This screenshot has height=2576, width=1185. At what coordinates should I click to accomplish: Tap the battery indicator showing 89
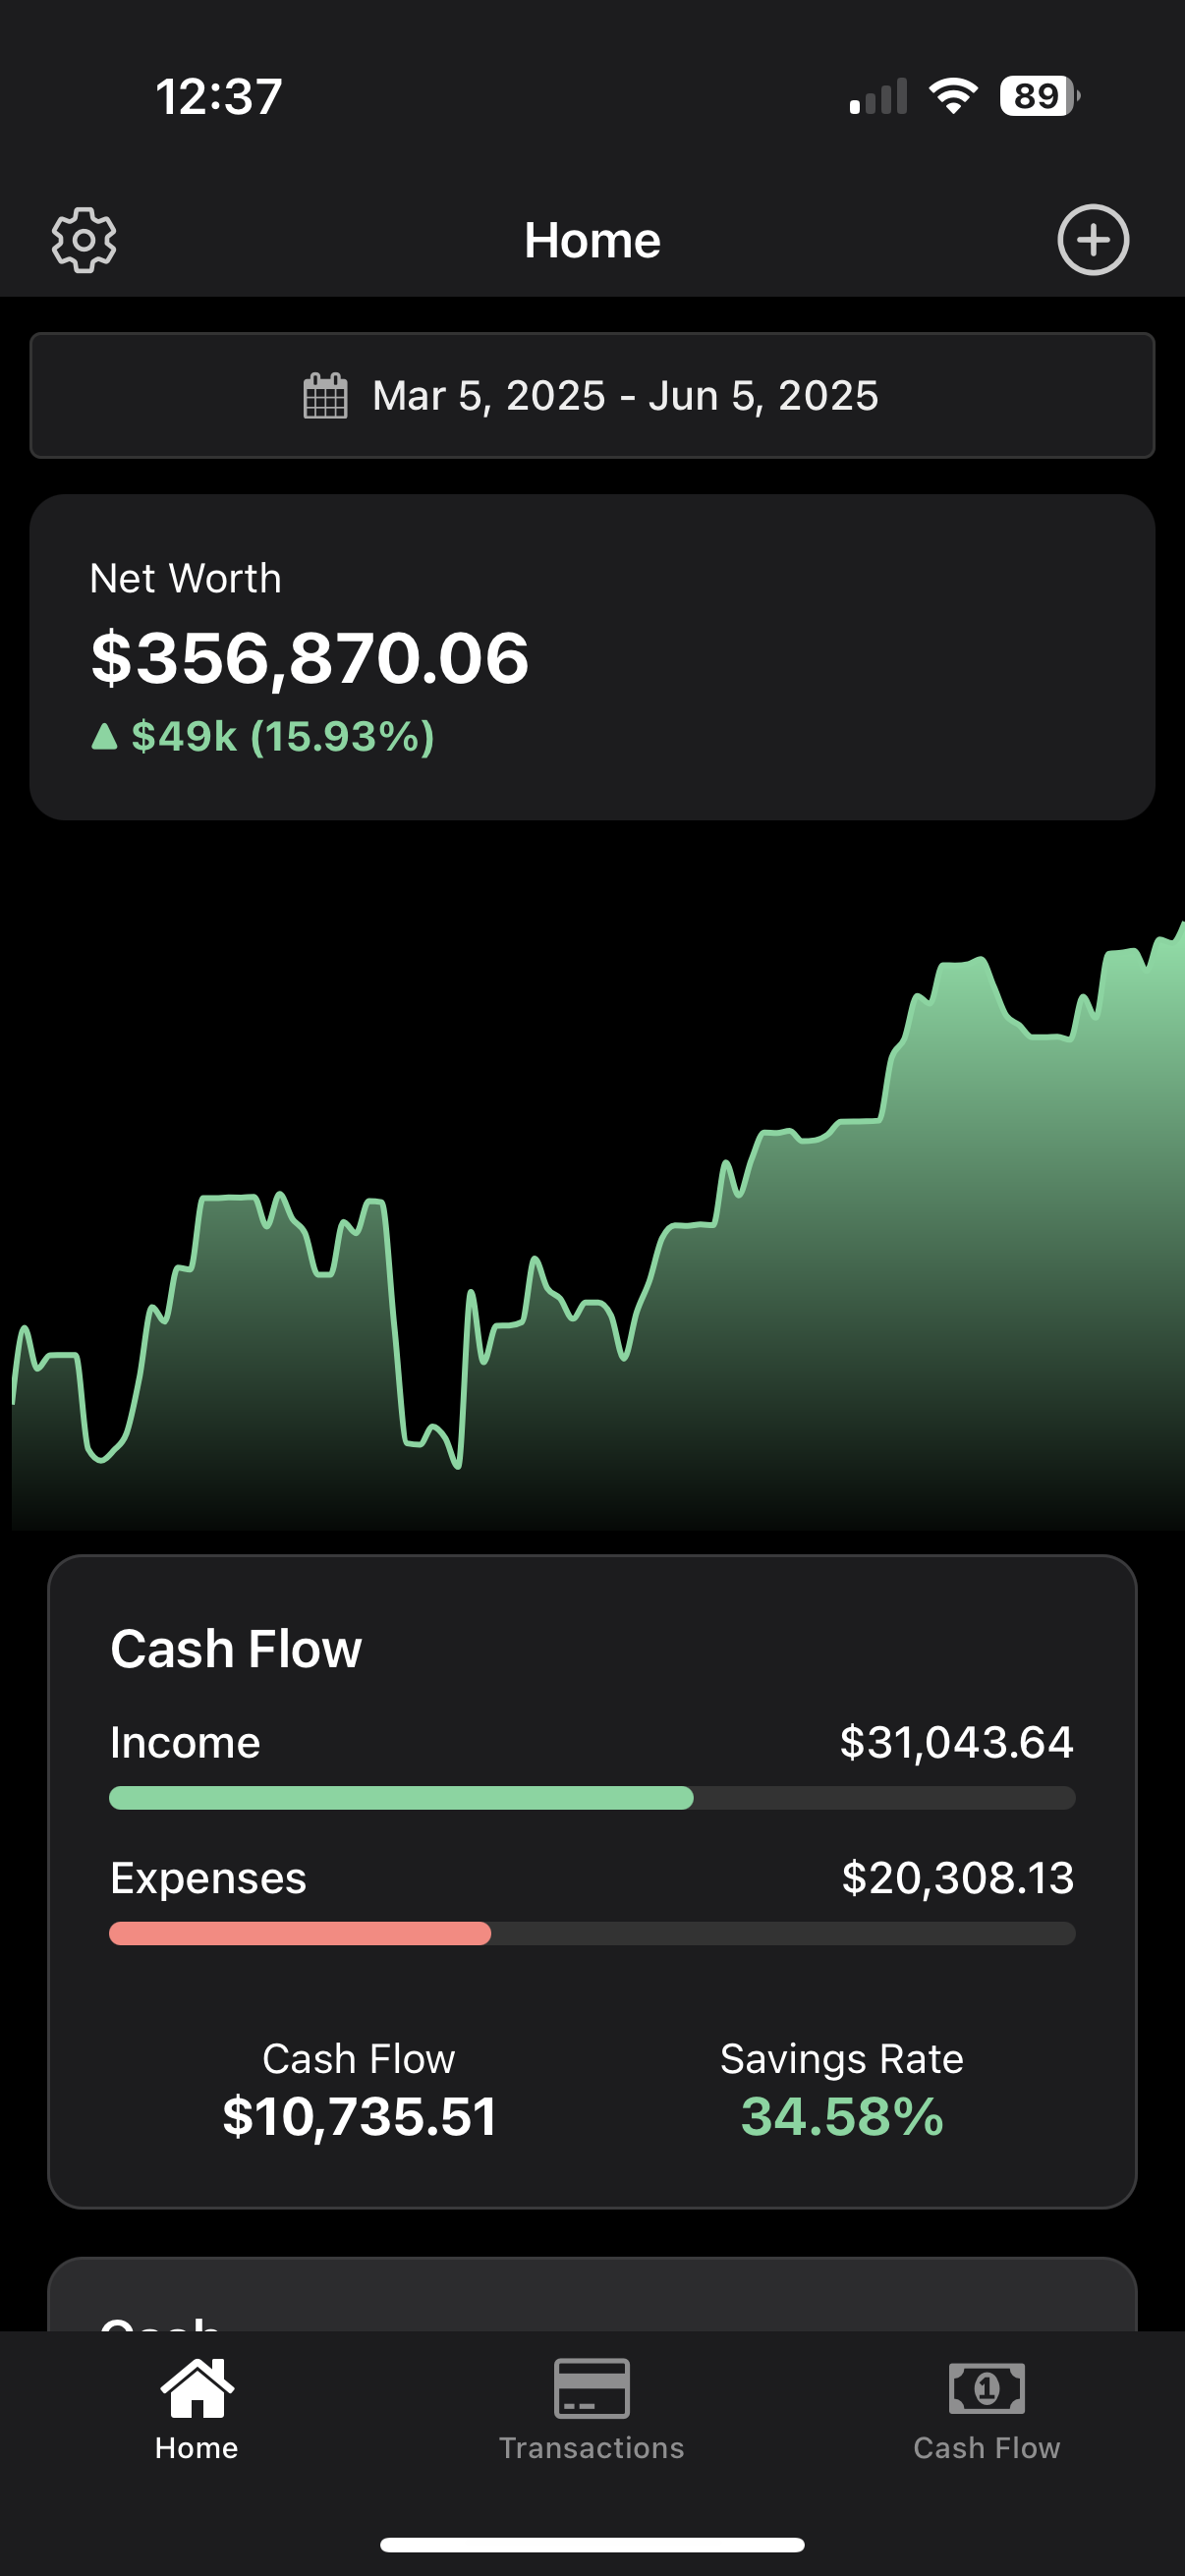coord(1039,96)
